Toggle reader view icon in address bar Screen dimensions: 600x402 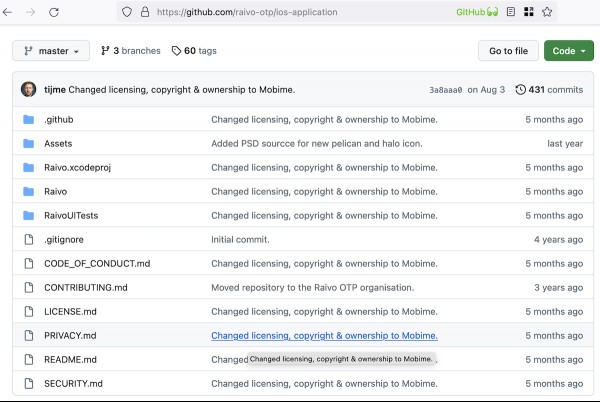[510, 12]
